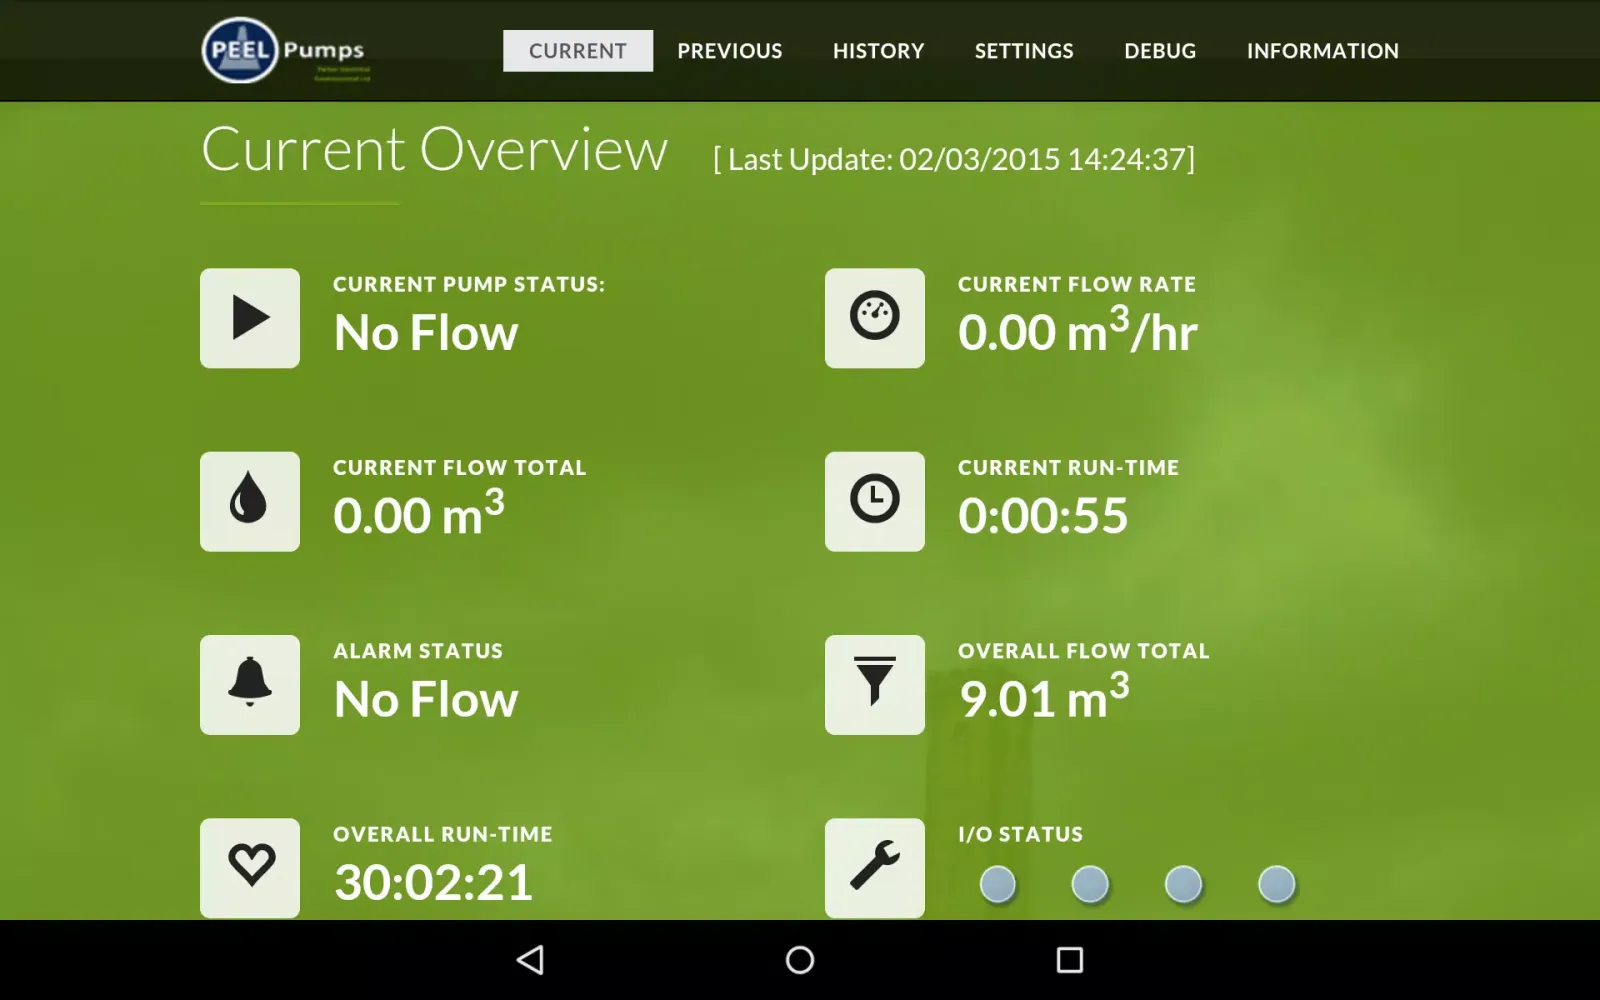Click the pump status 'No Flow' value
Image resolution: width=1600 pixels, height=1000 pixels.
tap(426, 333)
